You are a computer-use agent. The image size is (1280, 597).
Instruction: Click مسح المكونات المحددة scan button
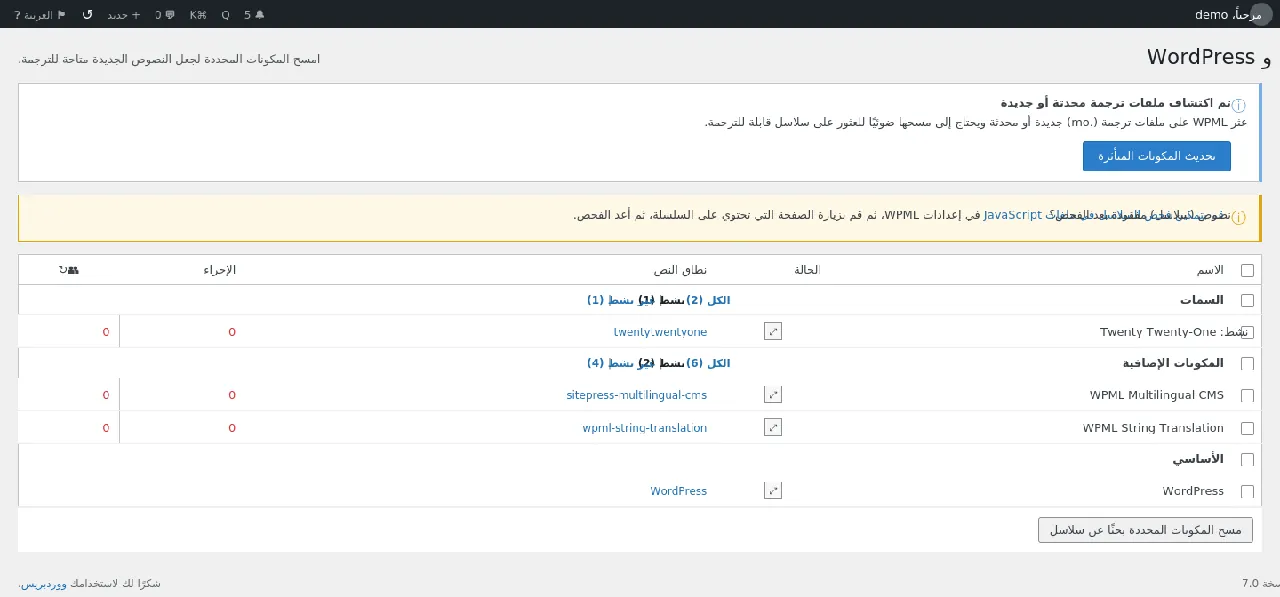(1145, 530)
